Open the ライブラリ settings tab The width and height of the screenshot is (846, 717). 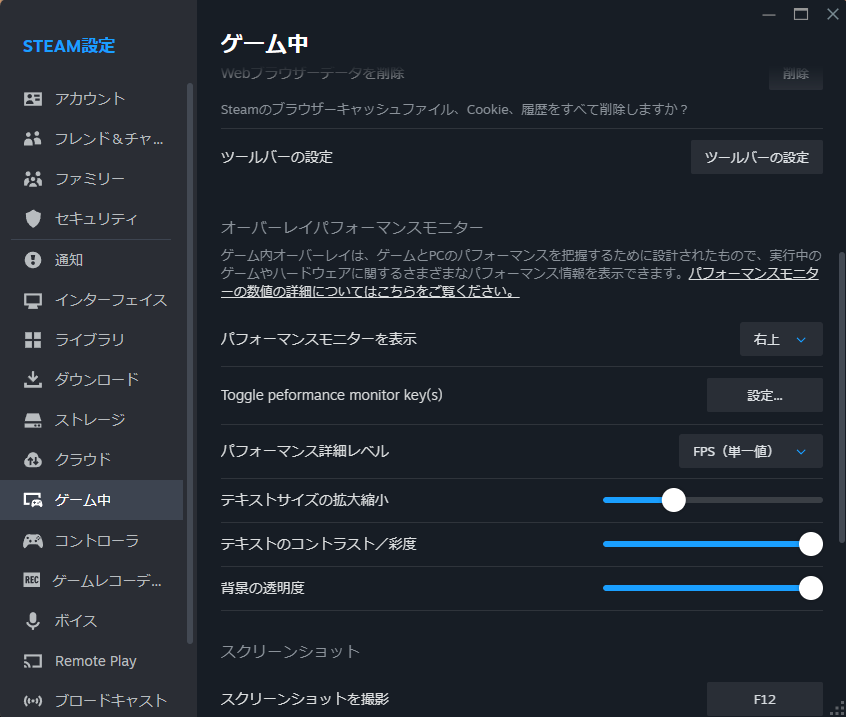[x=89, y=340]
